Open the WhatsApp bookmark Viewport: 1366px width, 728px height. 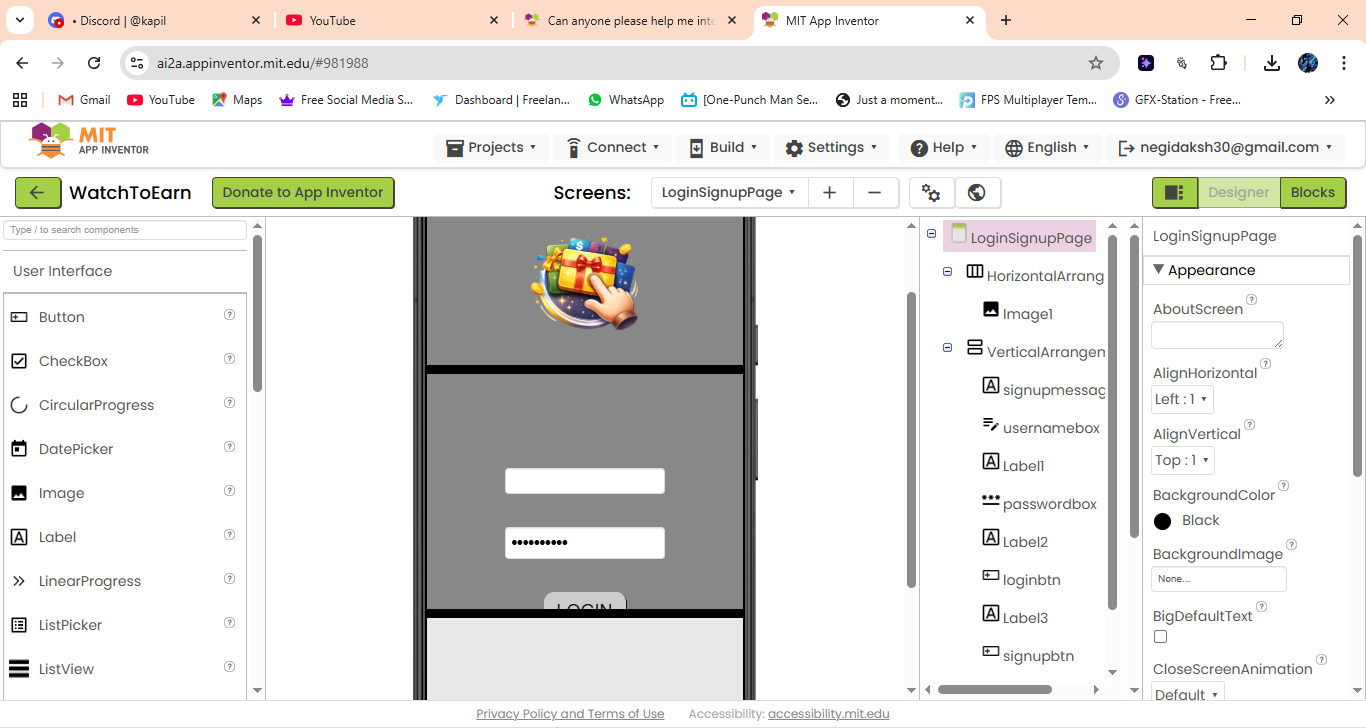click(x=626, y=100)
